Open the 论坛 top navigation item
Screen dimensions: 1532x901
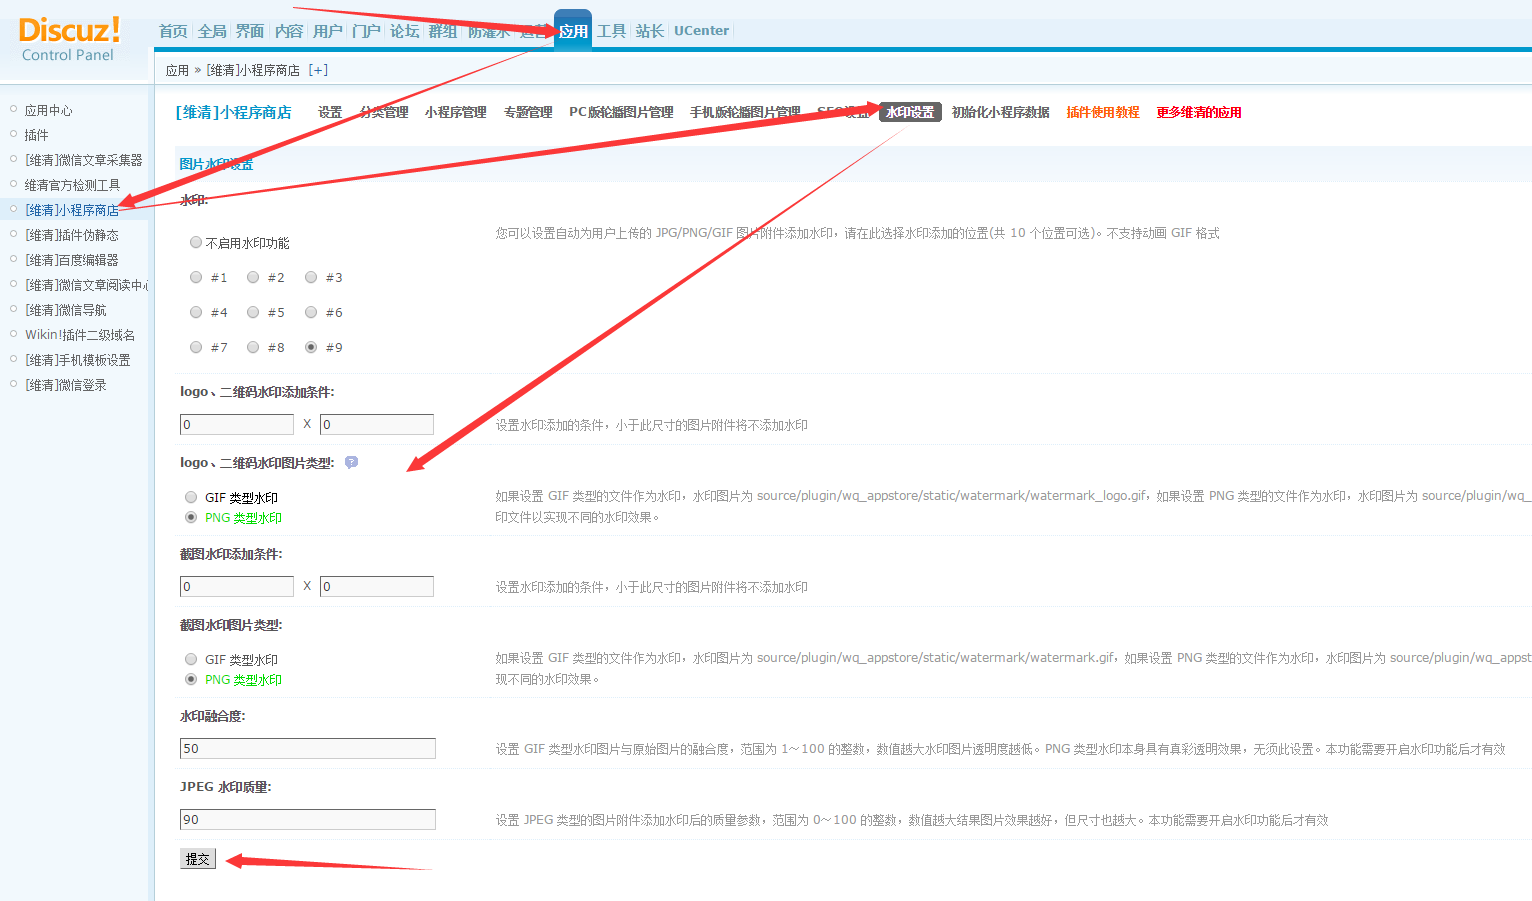pyautogui.click(x=405, y=31)
